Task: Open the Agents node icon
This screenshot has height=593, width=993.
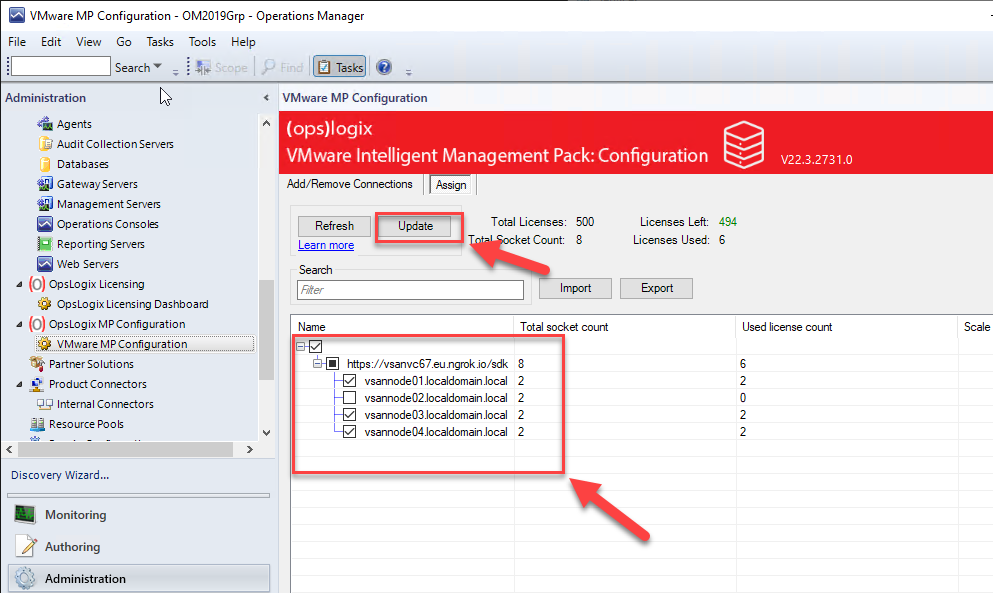Action: pyautogui.click(x=44, y=124)
